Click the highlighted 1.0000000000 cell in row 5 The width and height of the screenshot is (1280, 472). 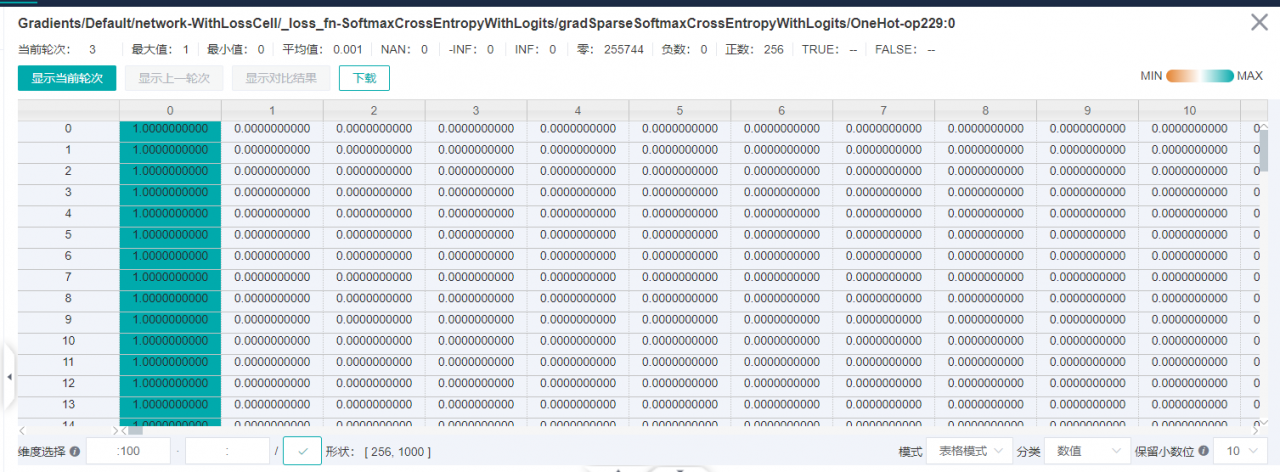click(170, 235)
